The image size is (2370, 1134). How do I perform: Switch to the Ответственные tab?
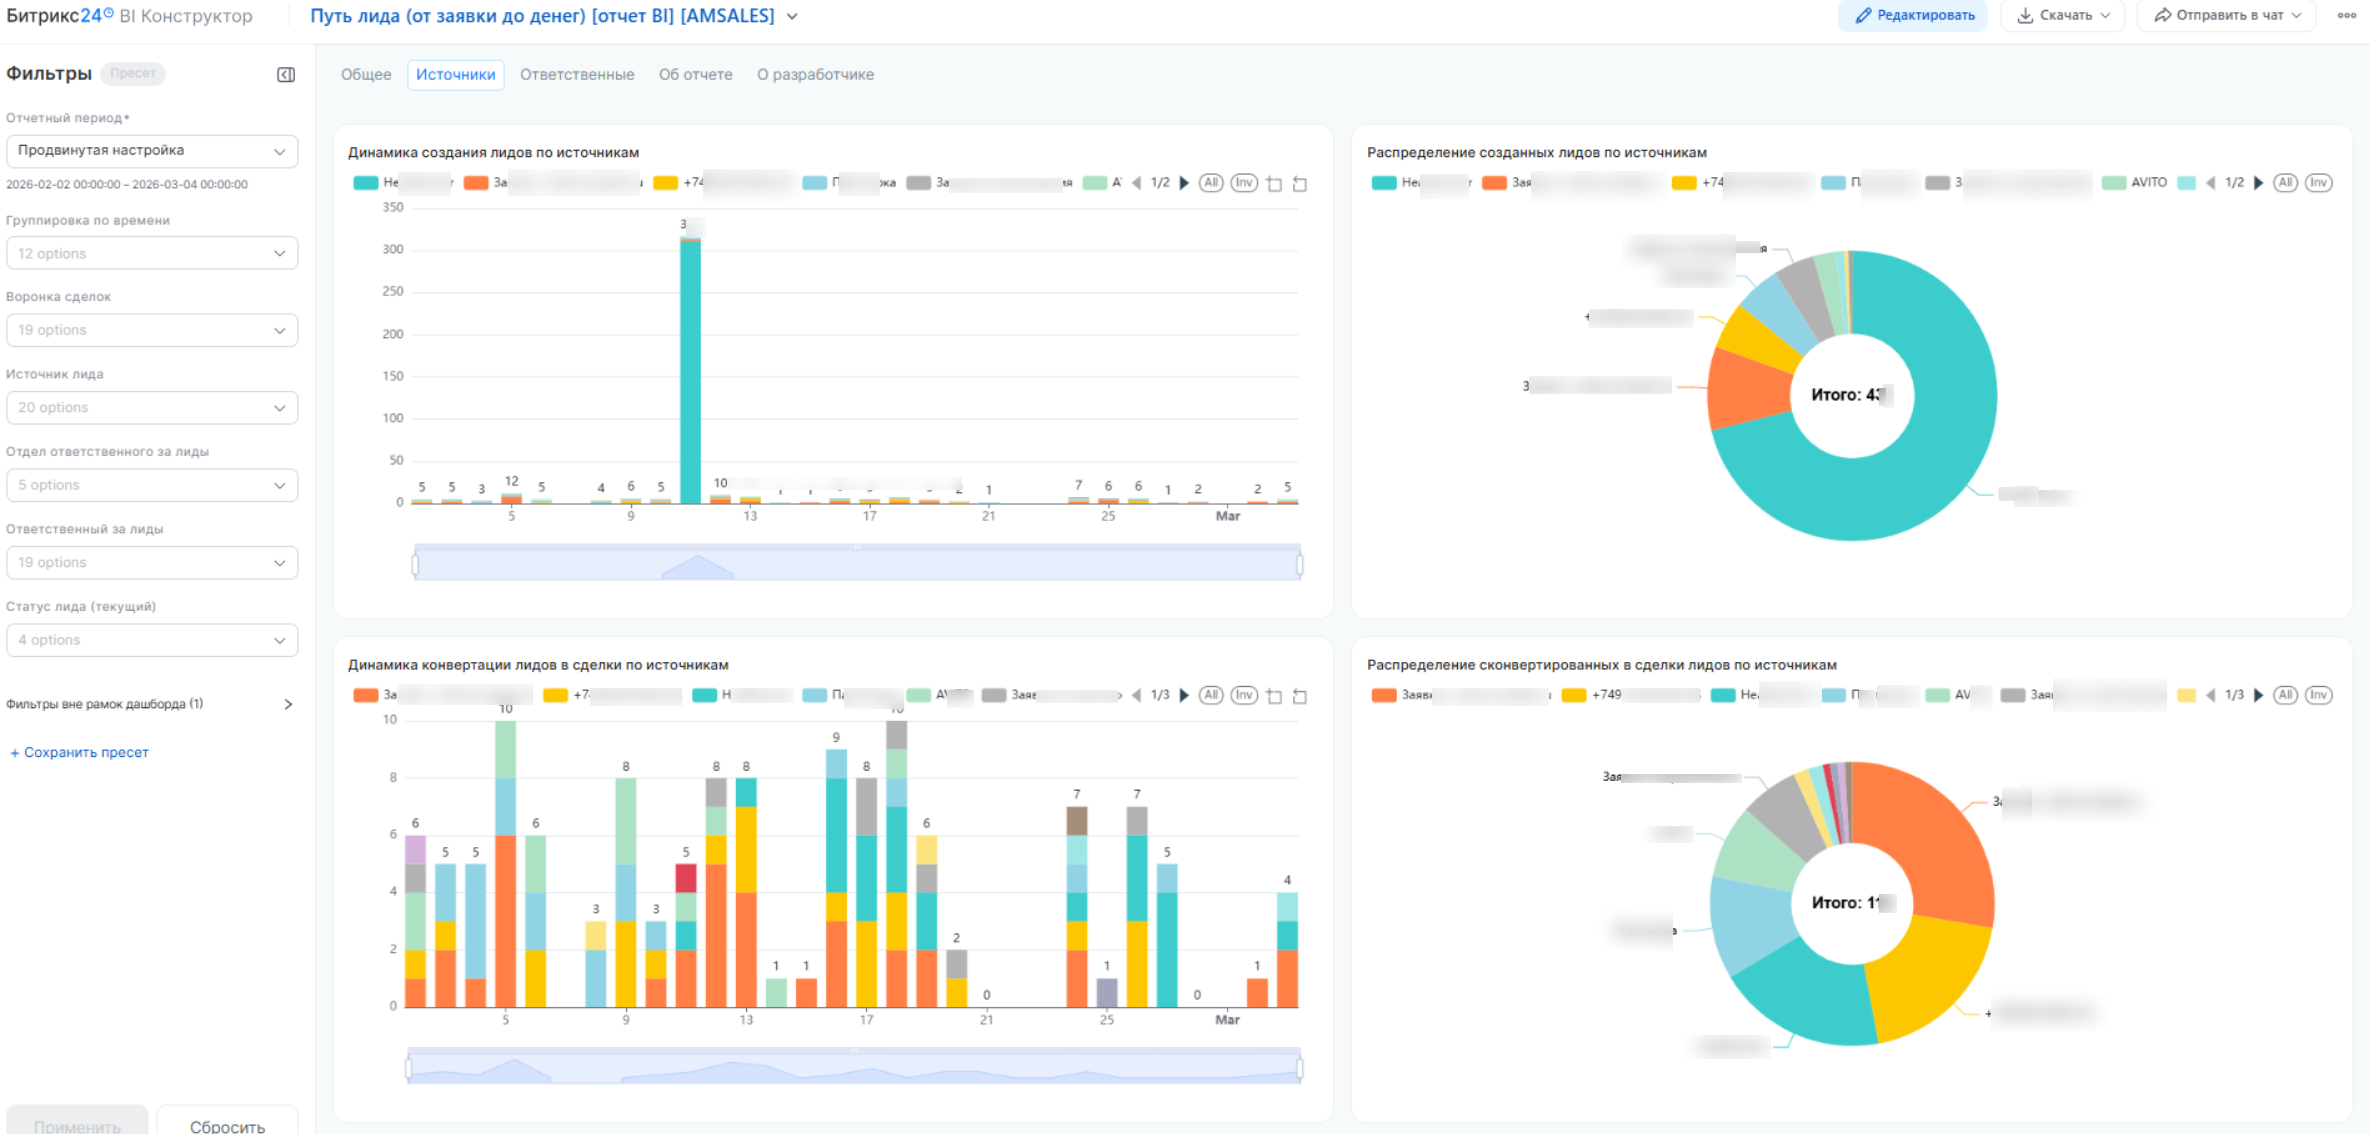[x=577, y=75]
